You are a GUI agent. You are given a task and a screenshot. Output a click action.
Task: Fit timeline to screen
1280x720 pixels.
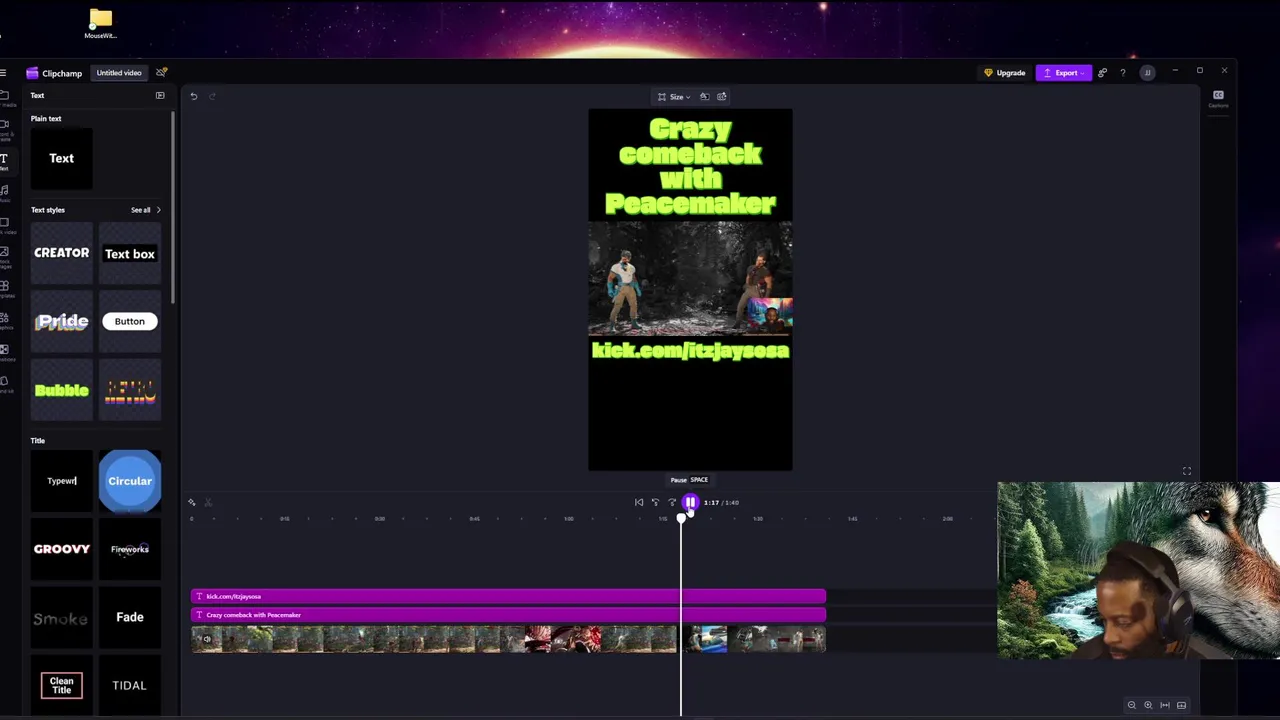[1165, 705]
